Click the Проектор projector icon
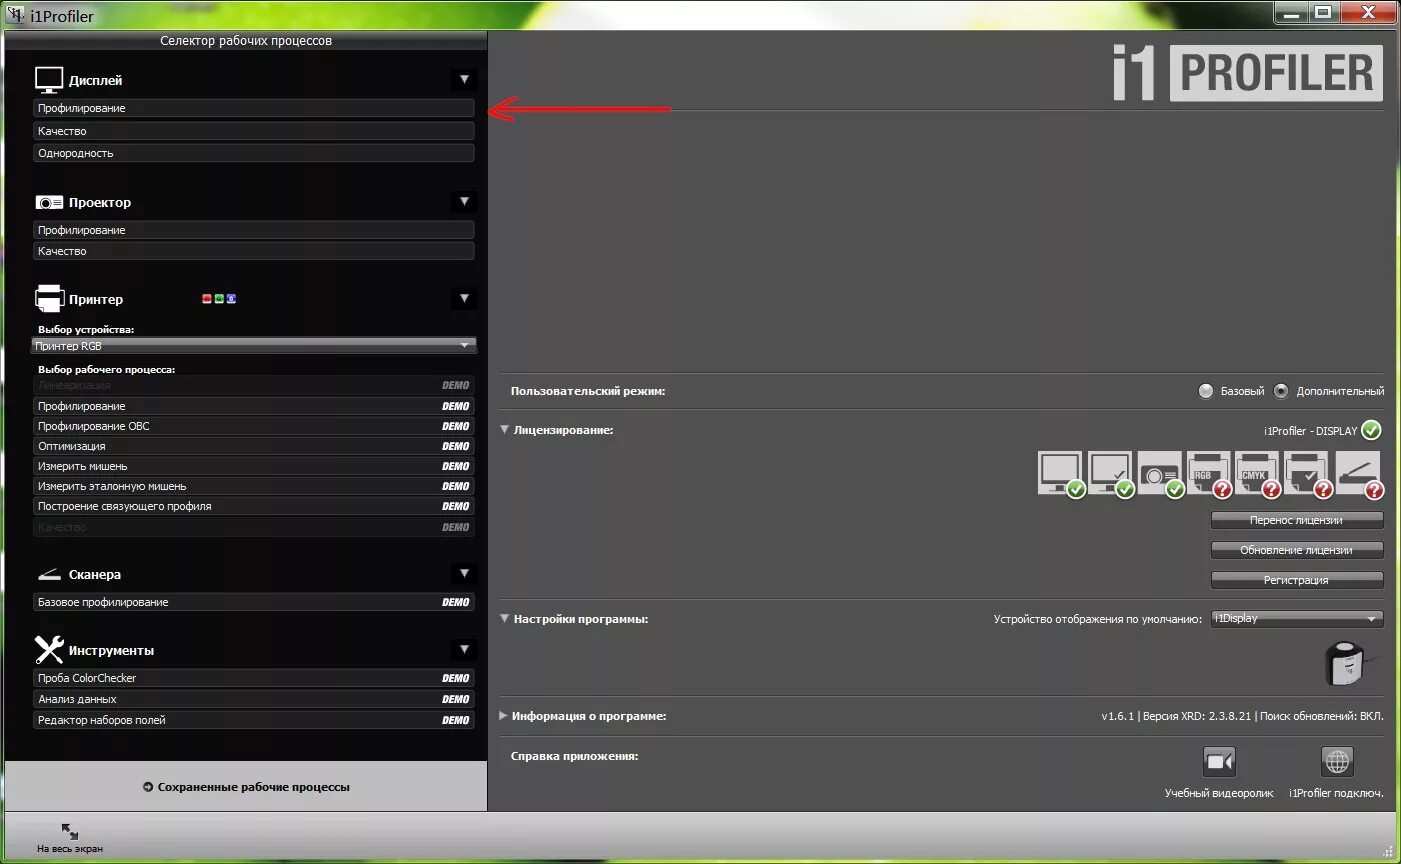Viewport: 1401px width, 864px height. [x=49, y=202]
